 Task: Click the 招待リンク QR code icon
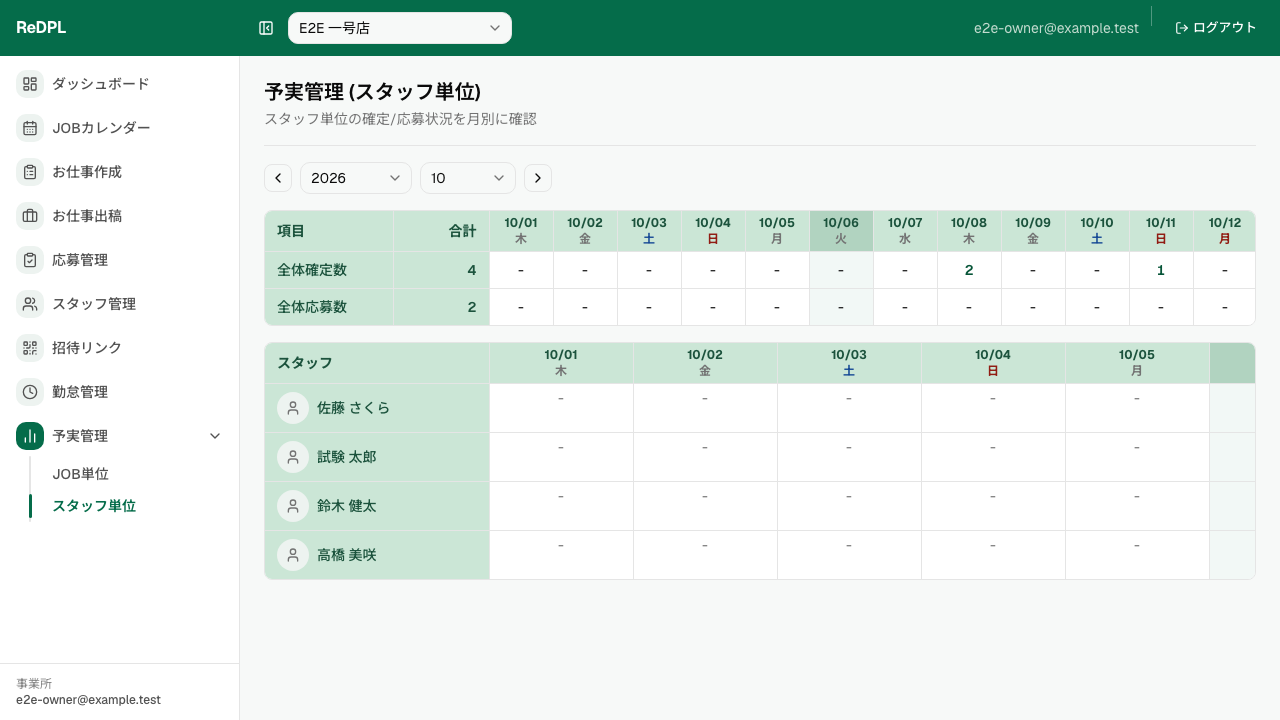click(30, 348)
